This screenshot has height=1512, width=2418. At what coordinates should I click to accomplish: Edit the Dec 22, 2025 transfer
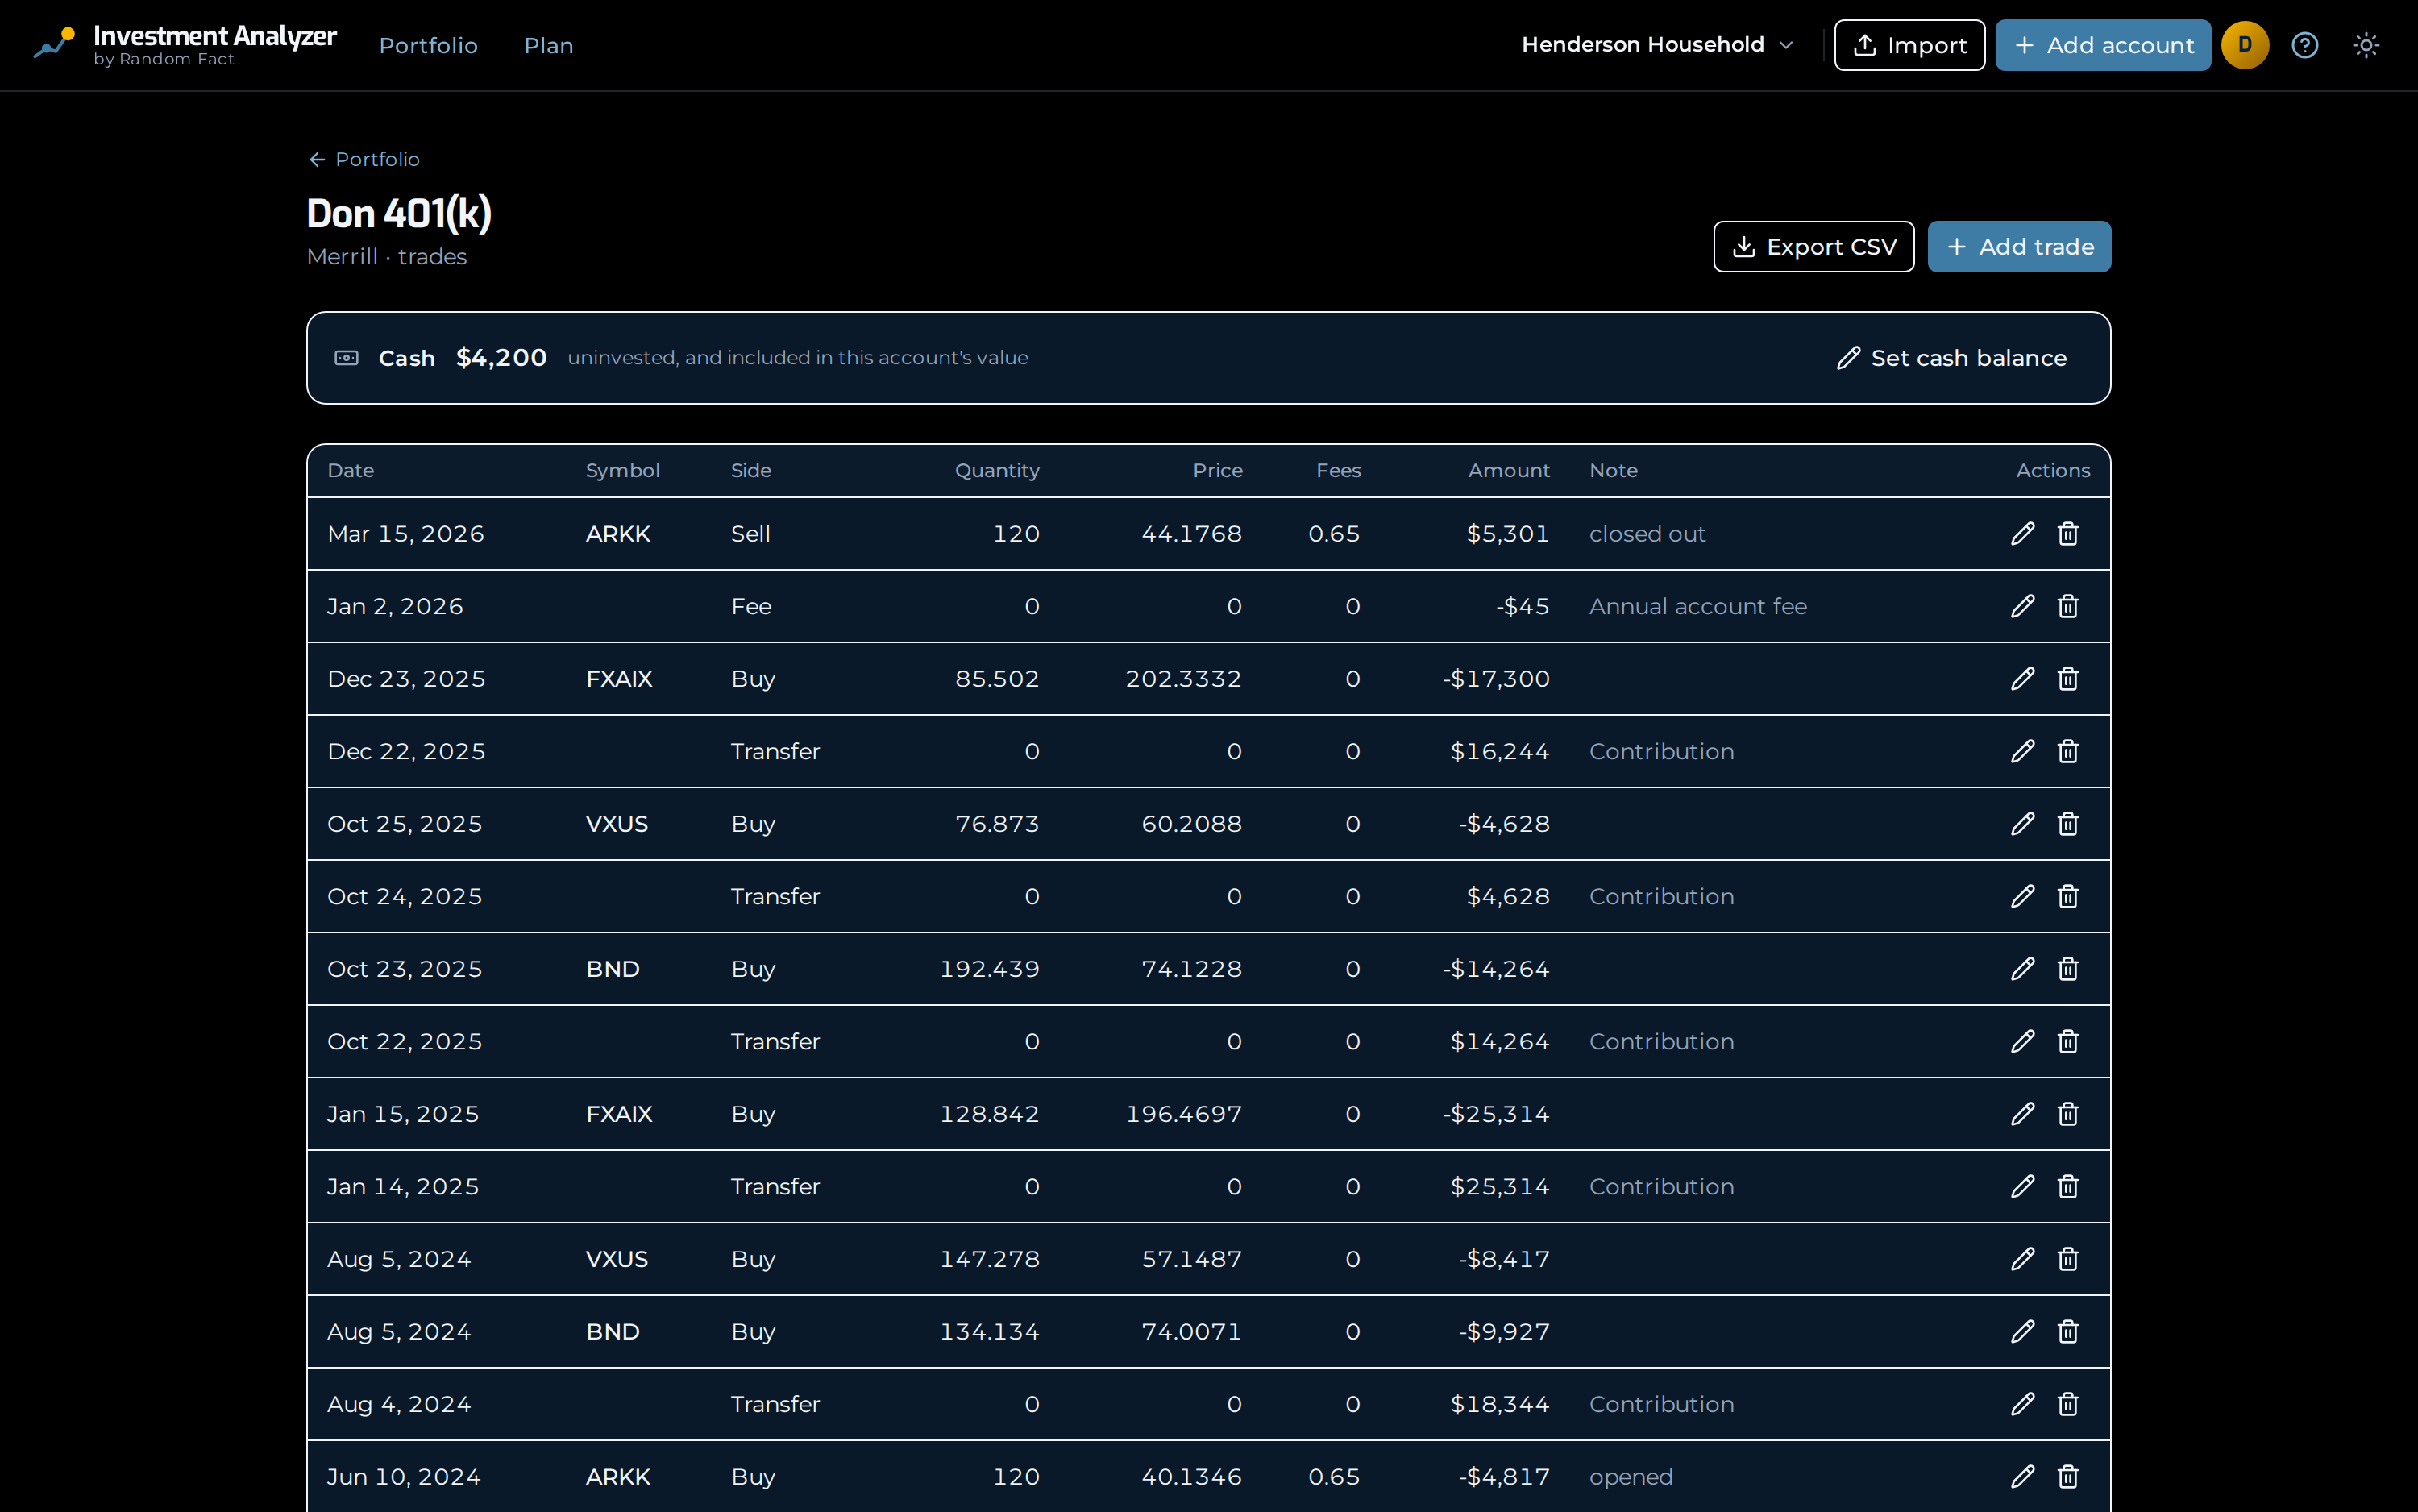click(x=2022, y=751)
